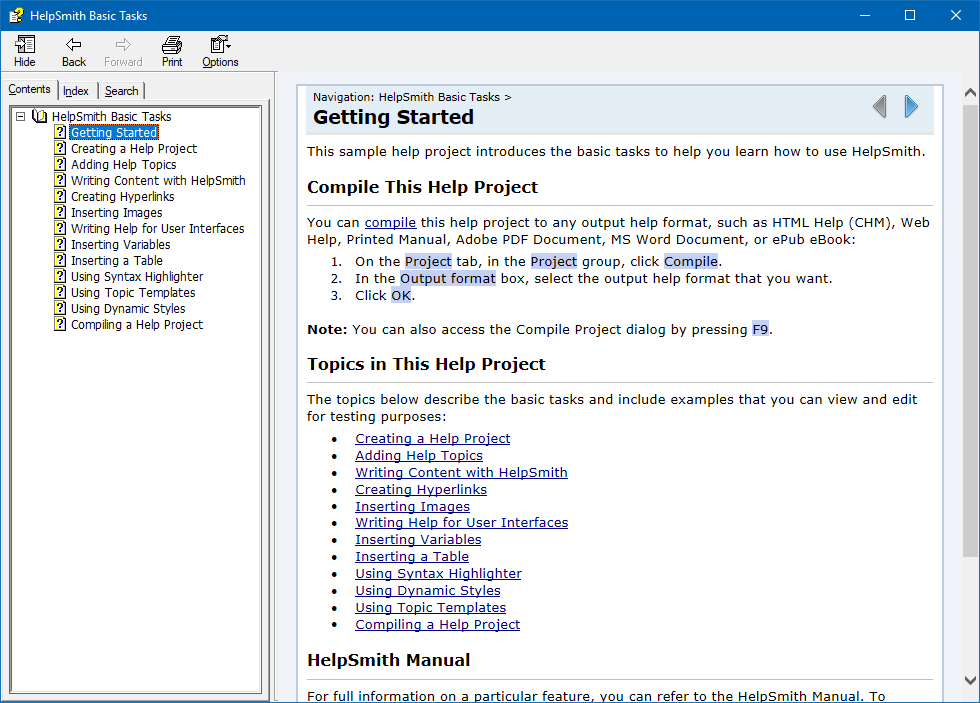Open the Creating Hyperlinks link
The width and height of the screenshot is (980, 703).
tap(421, 489)
